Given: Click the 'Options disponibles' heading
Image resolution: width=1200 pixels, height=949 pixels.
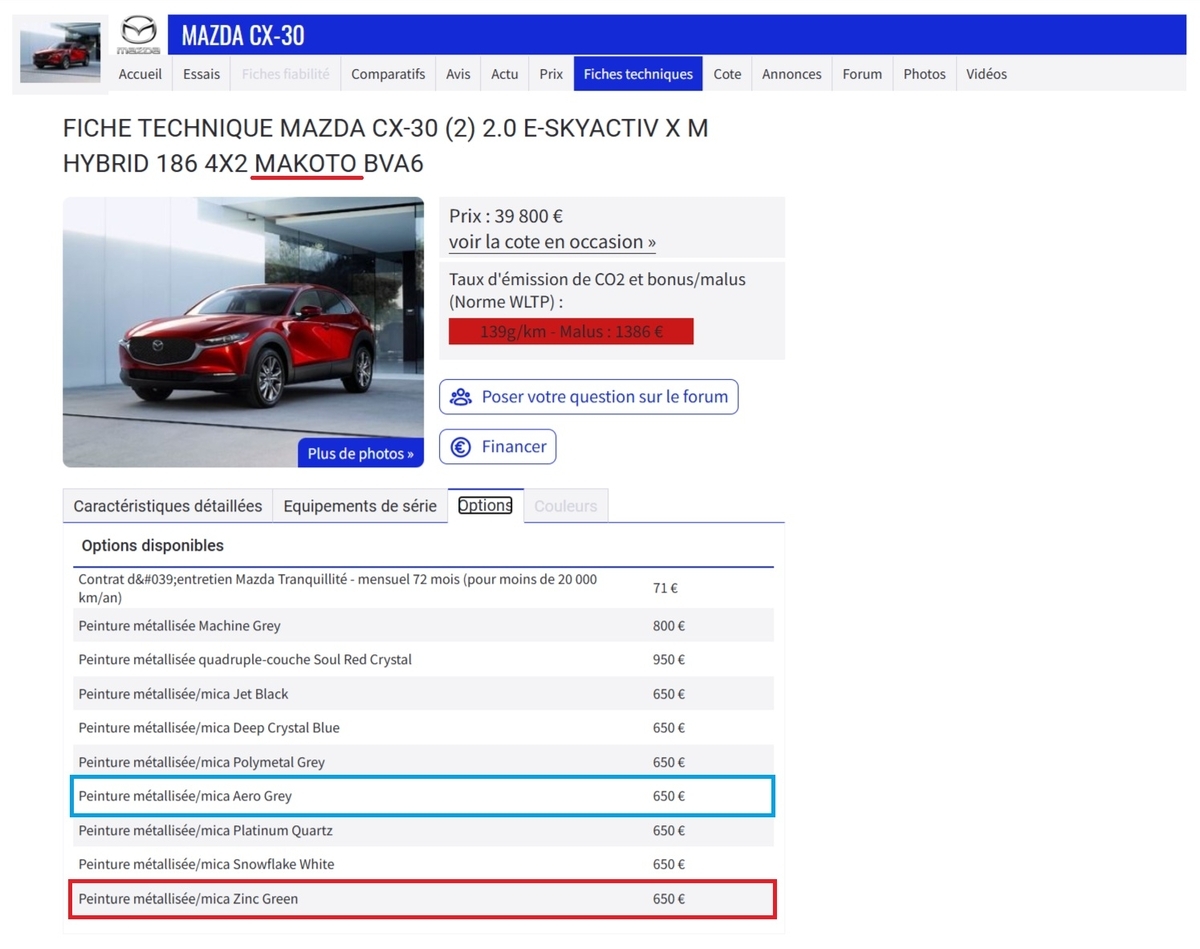Looking at the screenshot, I should (x=153, y=546).
